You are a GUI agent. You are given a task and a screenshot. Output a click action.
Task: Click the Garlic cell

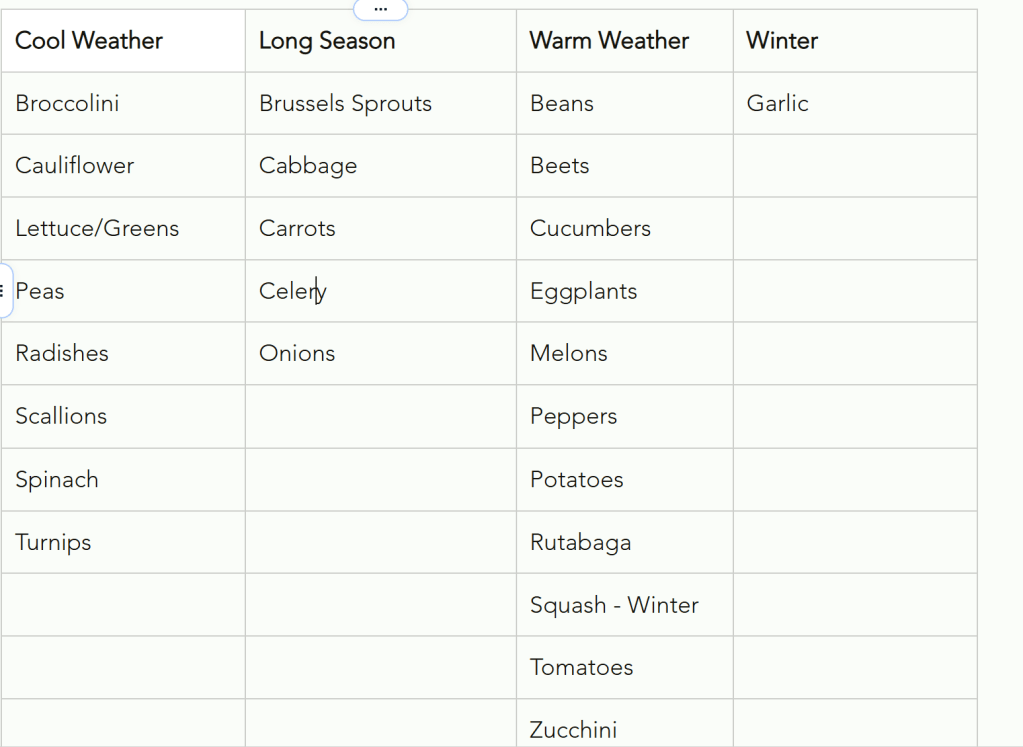777,103
